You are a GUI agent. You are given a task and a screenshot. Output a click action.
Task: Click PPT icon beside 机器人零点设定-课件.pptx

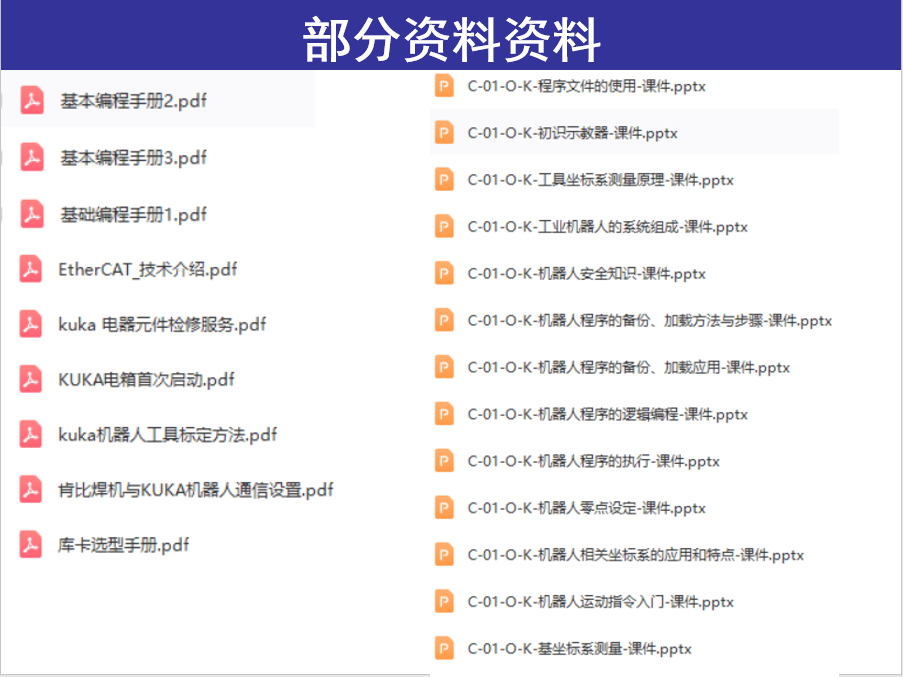444,508
